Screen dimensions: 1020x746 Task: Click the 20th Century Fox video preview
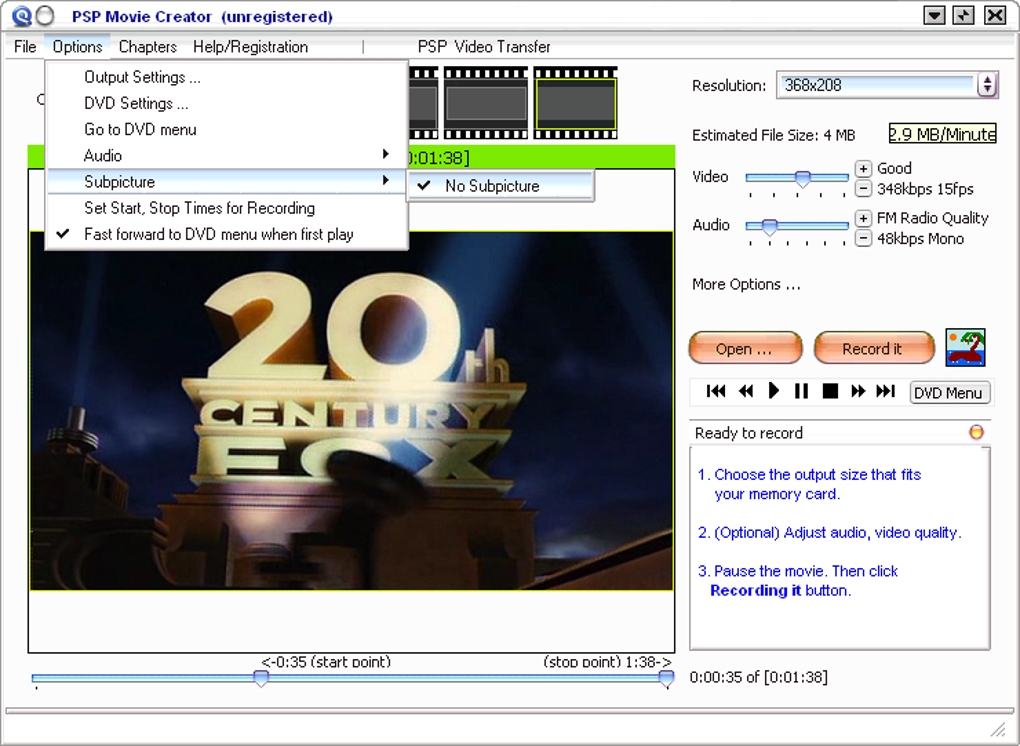click(x=351, y=411)
